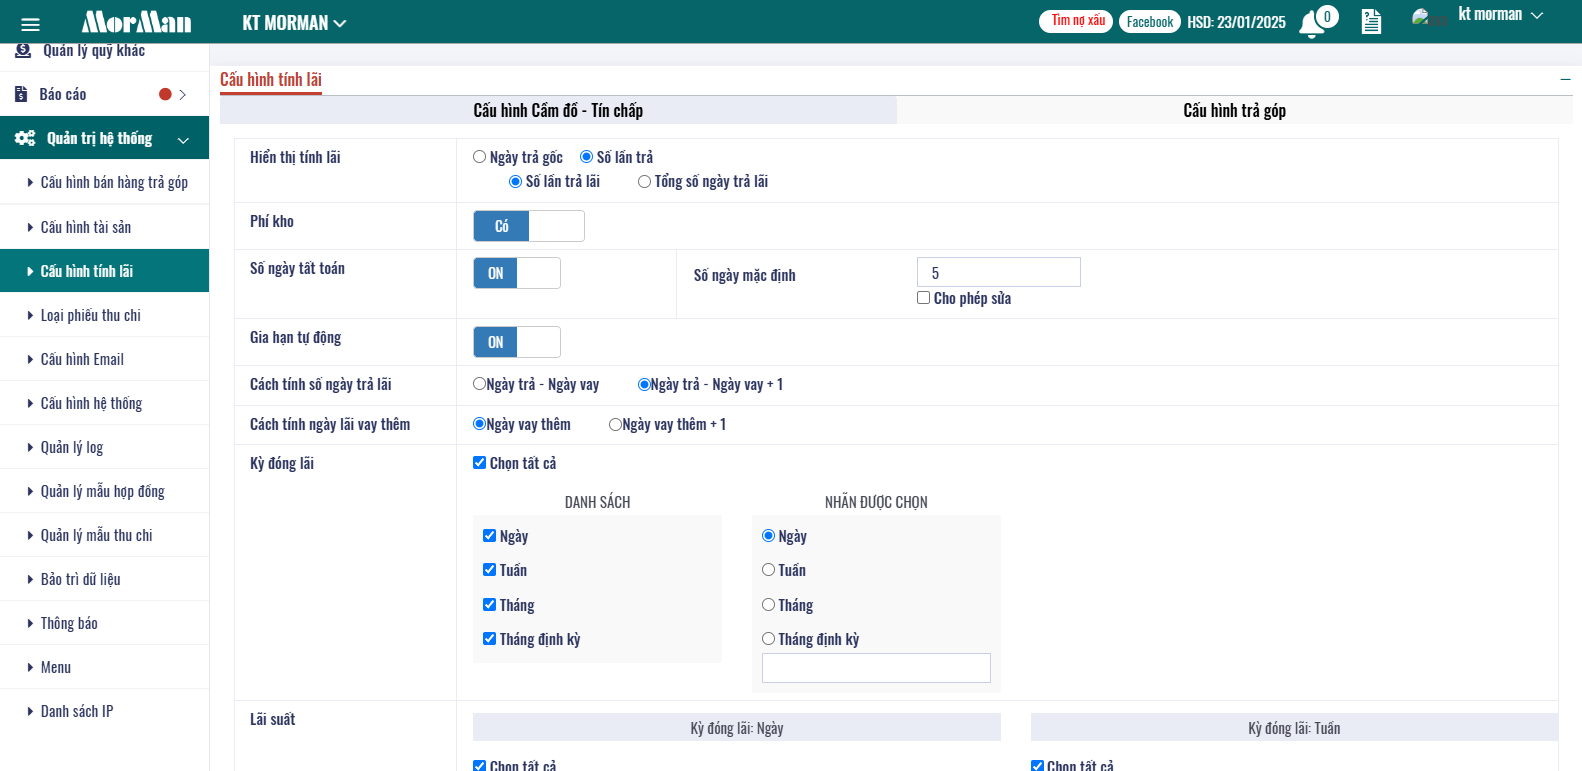
Task: Select Ngày trả - Ngày vay + 1 radio
Action: pyautogui.click(x=645, y=384)
